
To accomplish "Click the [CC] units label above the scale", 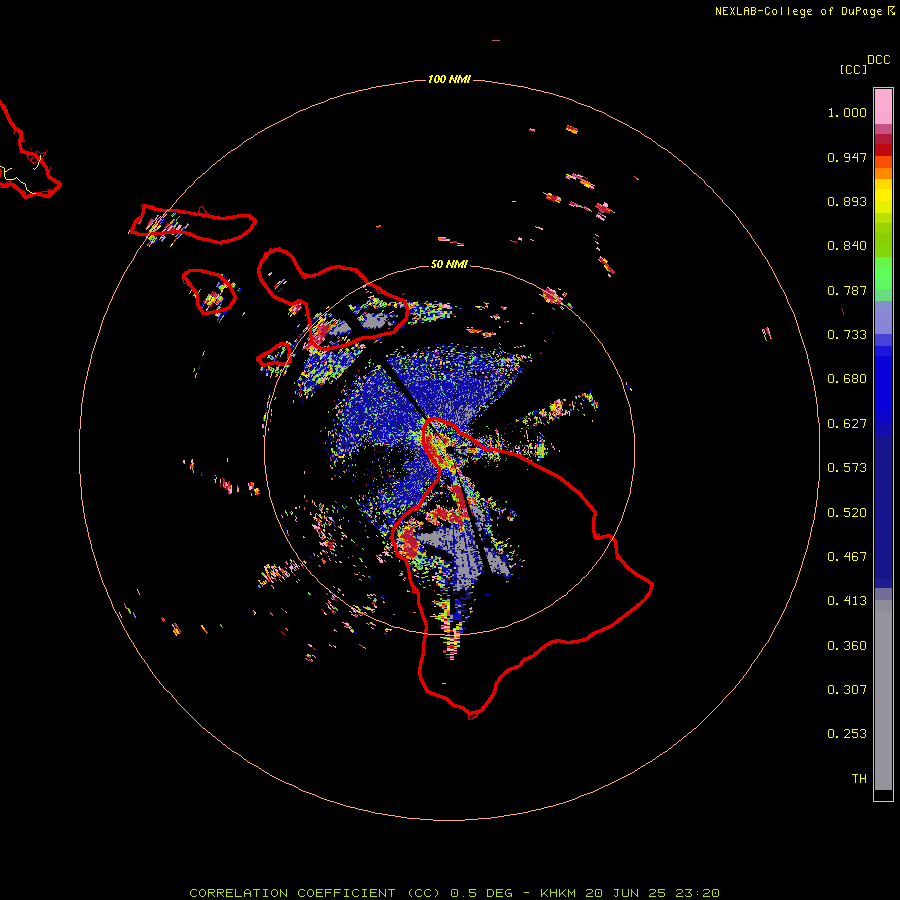I will [x=853, y=69].
